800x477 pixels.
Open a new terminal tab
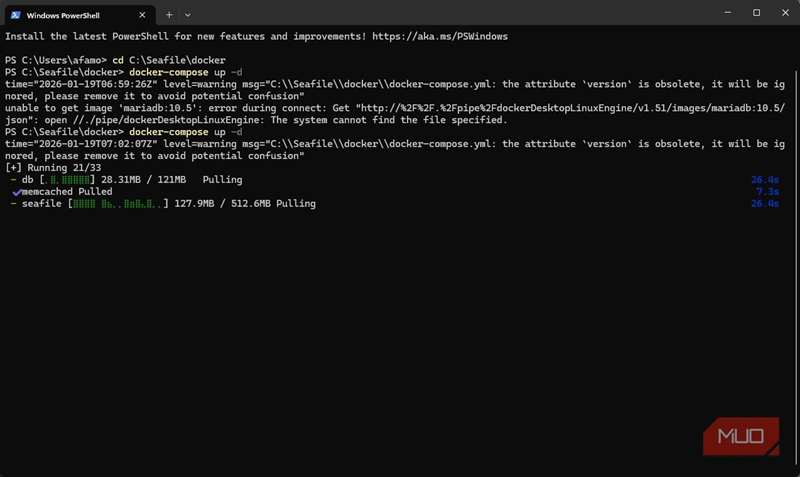pyautogui.click(x=169, y=14)
